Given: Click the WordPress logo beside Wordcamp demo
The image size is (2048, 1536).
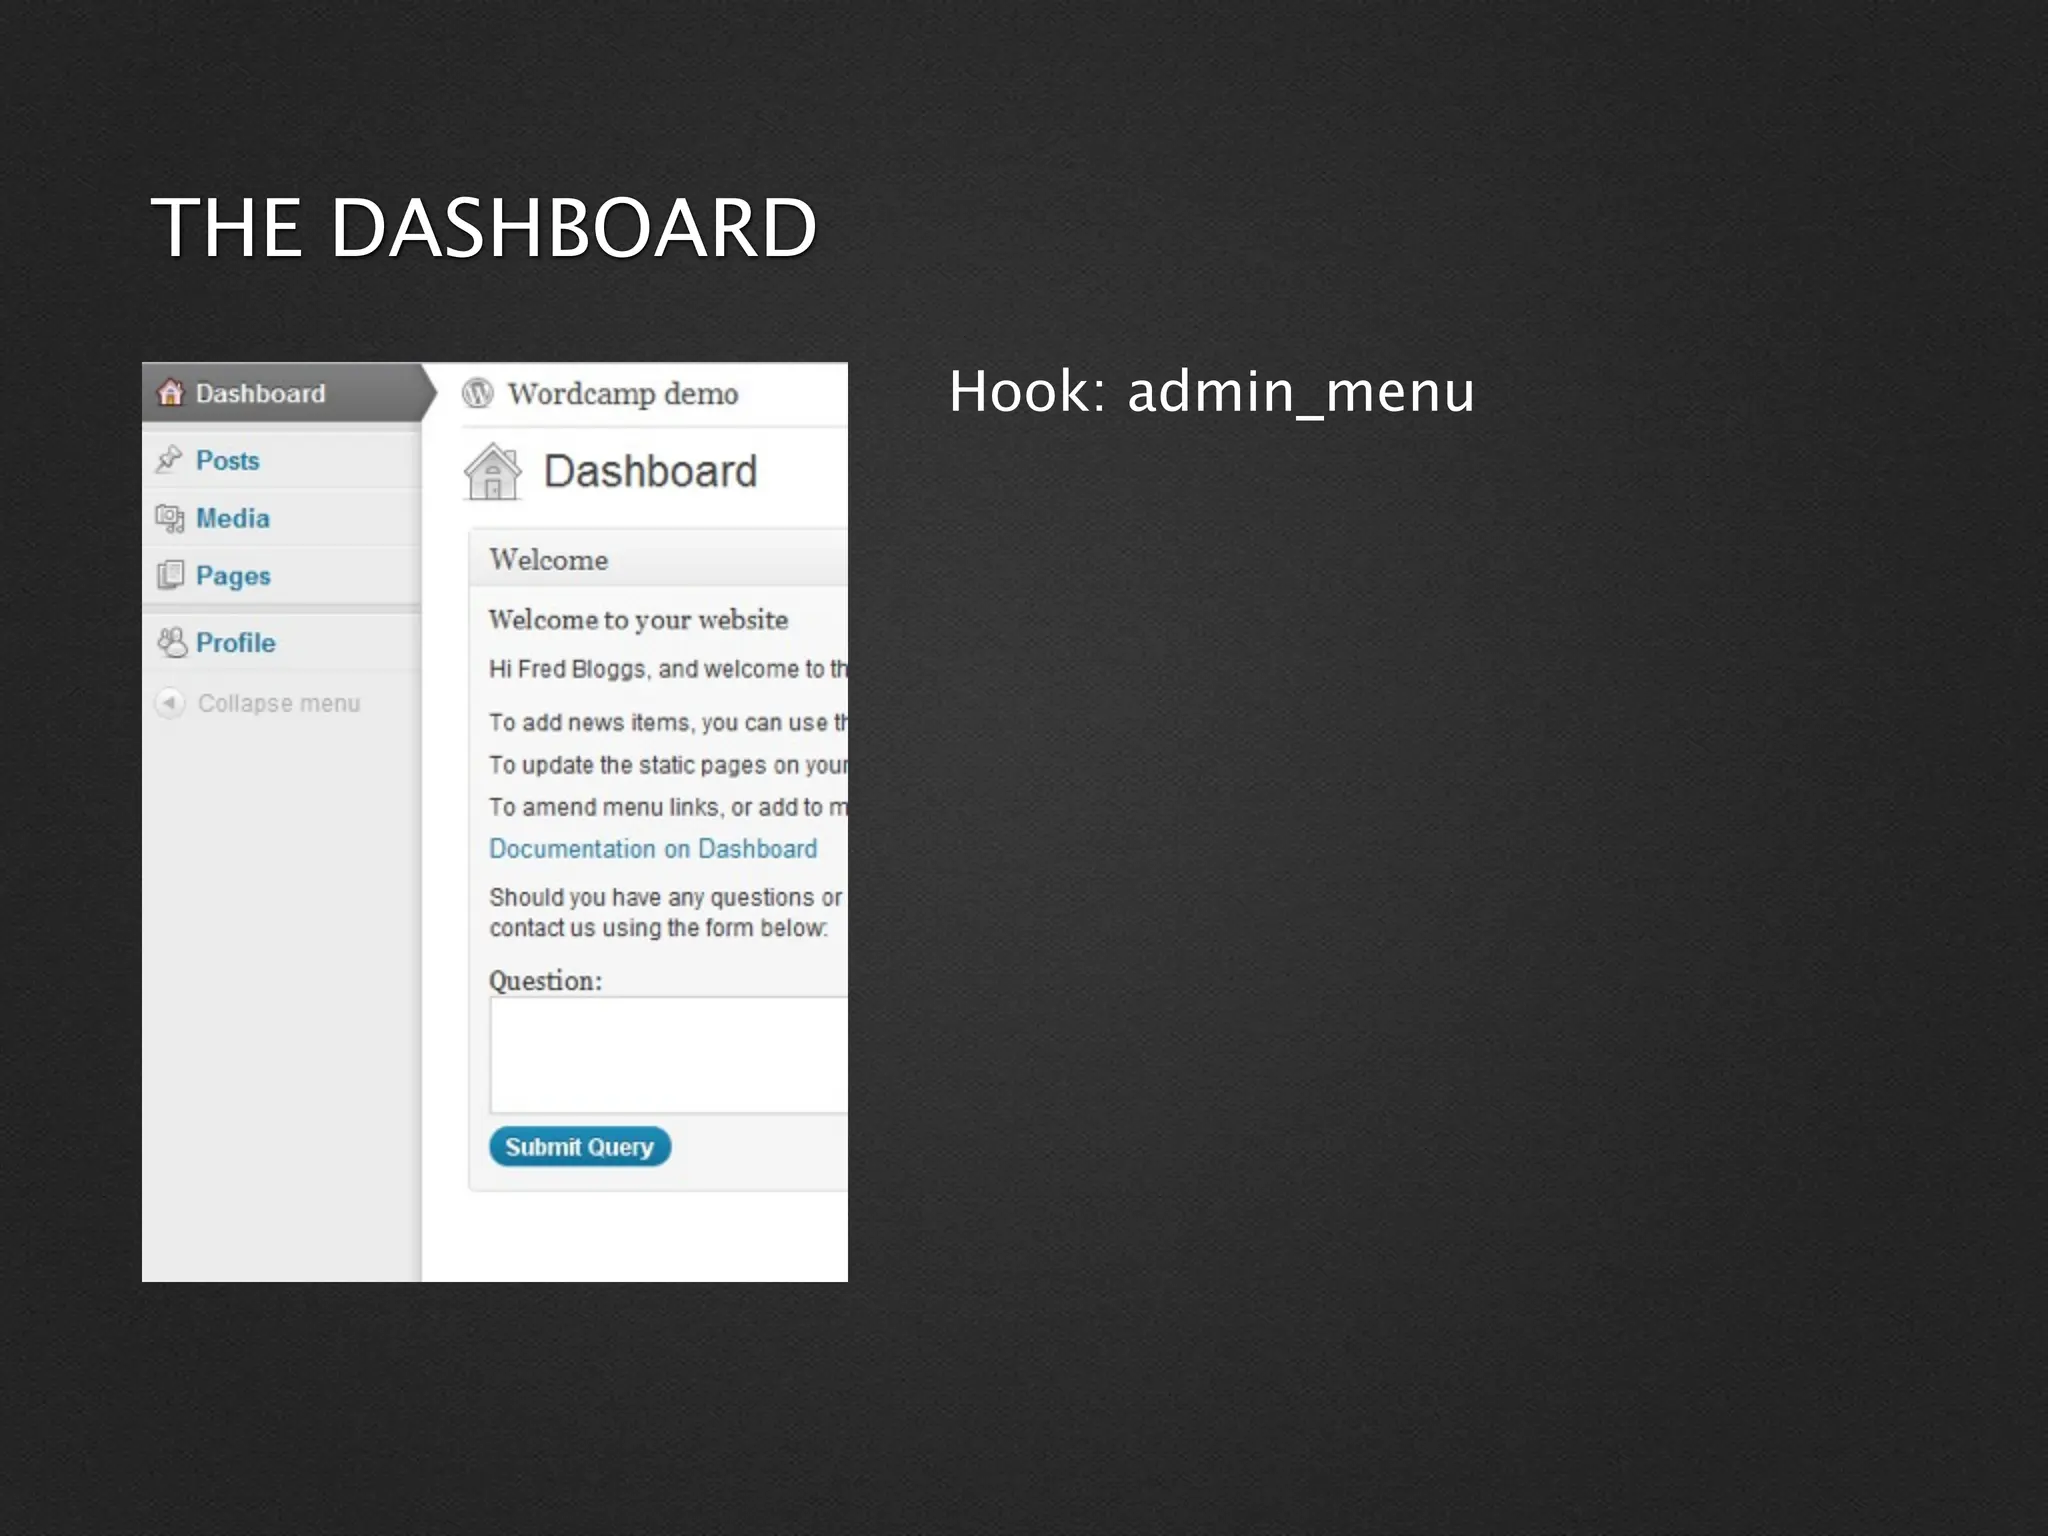Looking at the screenshot, I should pos(478,393).
